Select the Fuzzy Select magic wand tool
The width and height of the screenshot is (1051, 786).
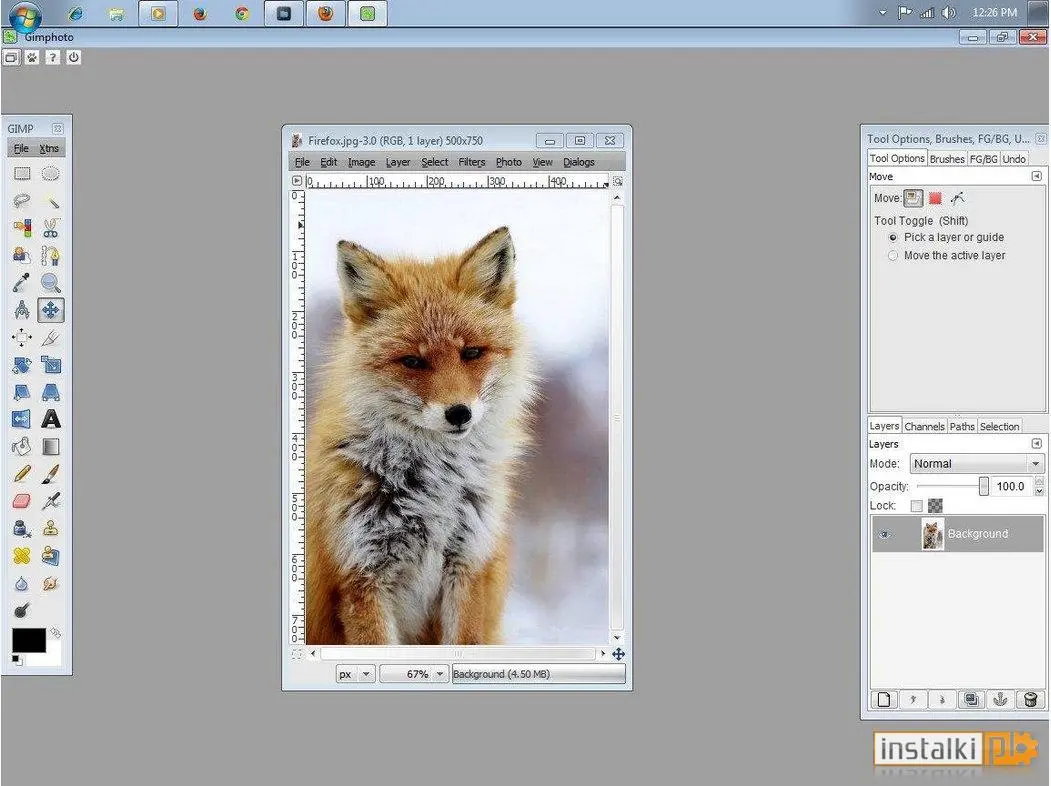tap(50, 201)
